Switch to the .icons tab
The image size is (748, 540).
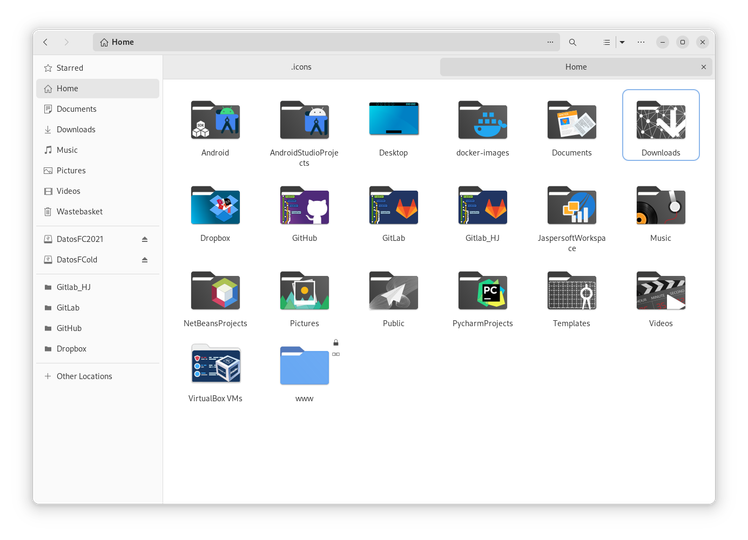click(x=301, y=67)
